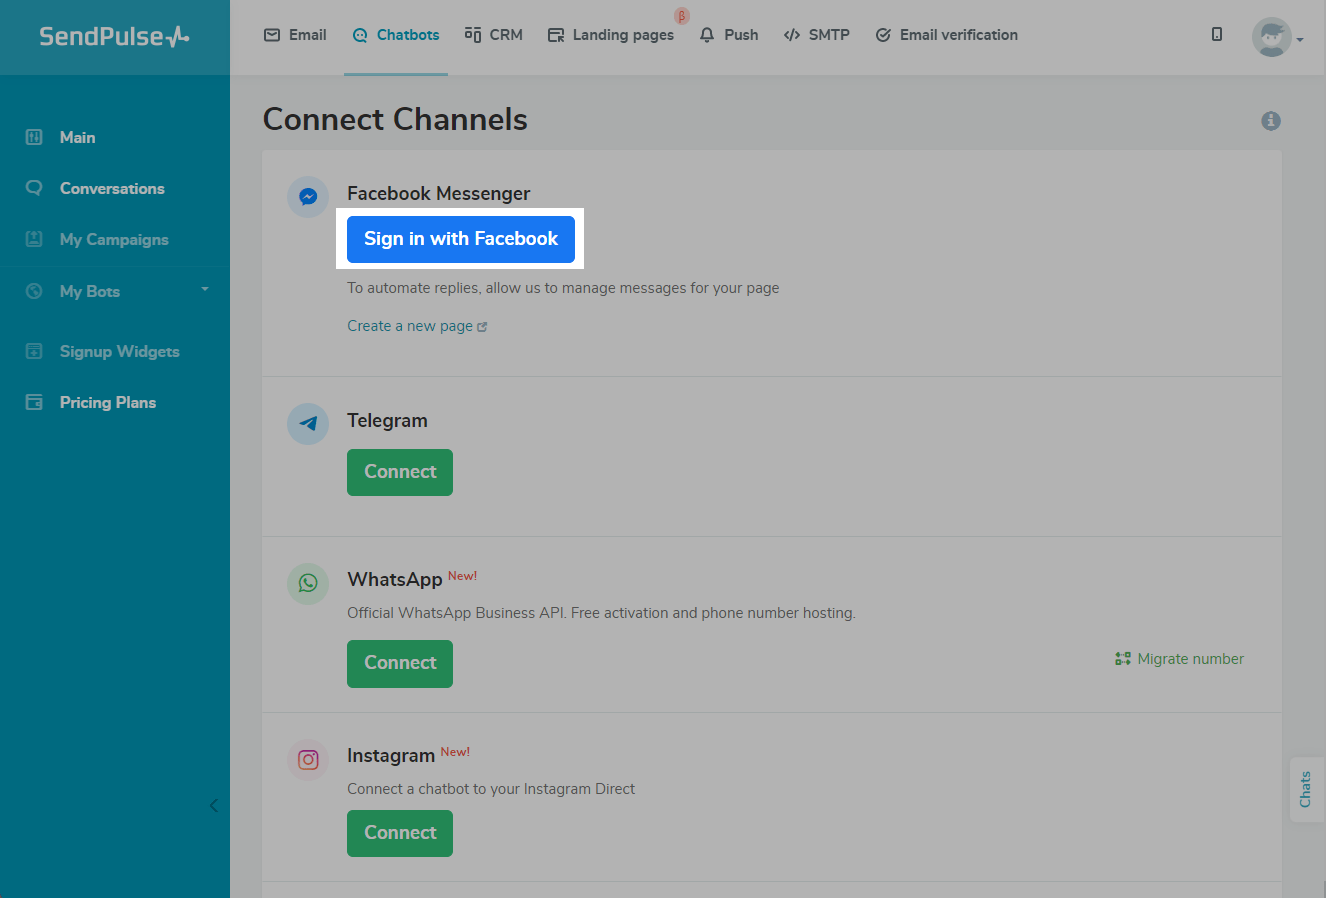The width and height of the screenshot is (1326, 898).
Task: Open the CRM tab
Action: coord(494,35)
